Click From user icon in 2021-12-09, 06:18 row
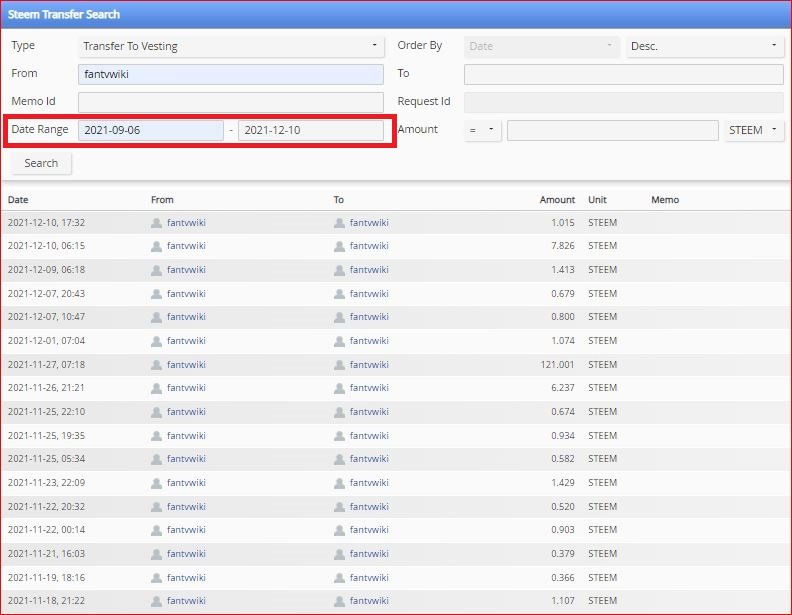The height and width of the screenshot is (615, 792). [157, 270]
